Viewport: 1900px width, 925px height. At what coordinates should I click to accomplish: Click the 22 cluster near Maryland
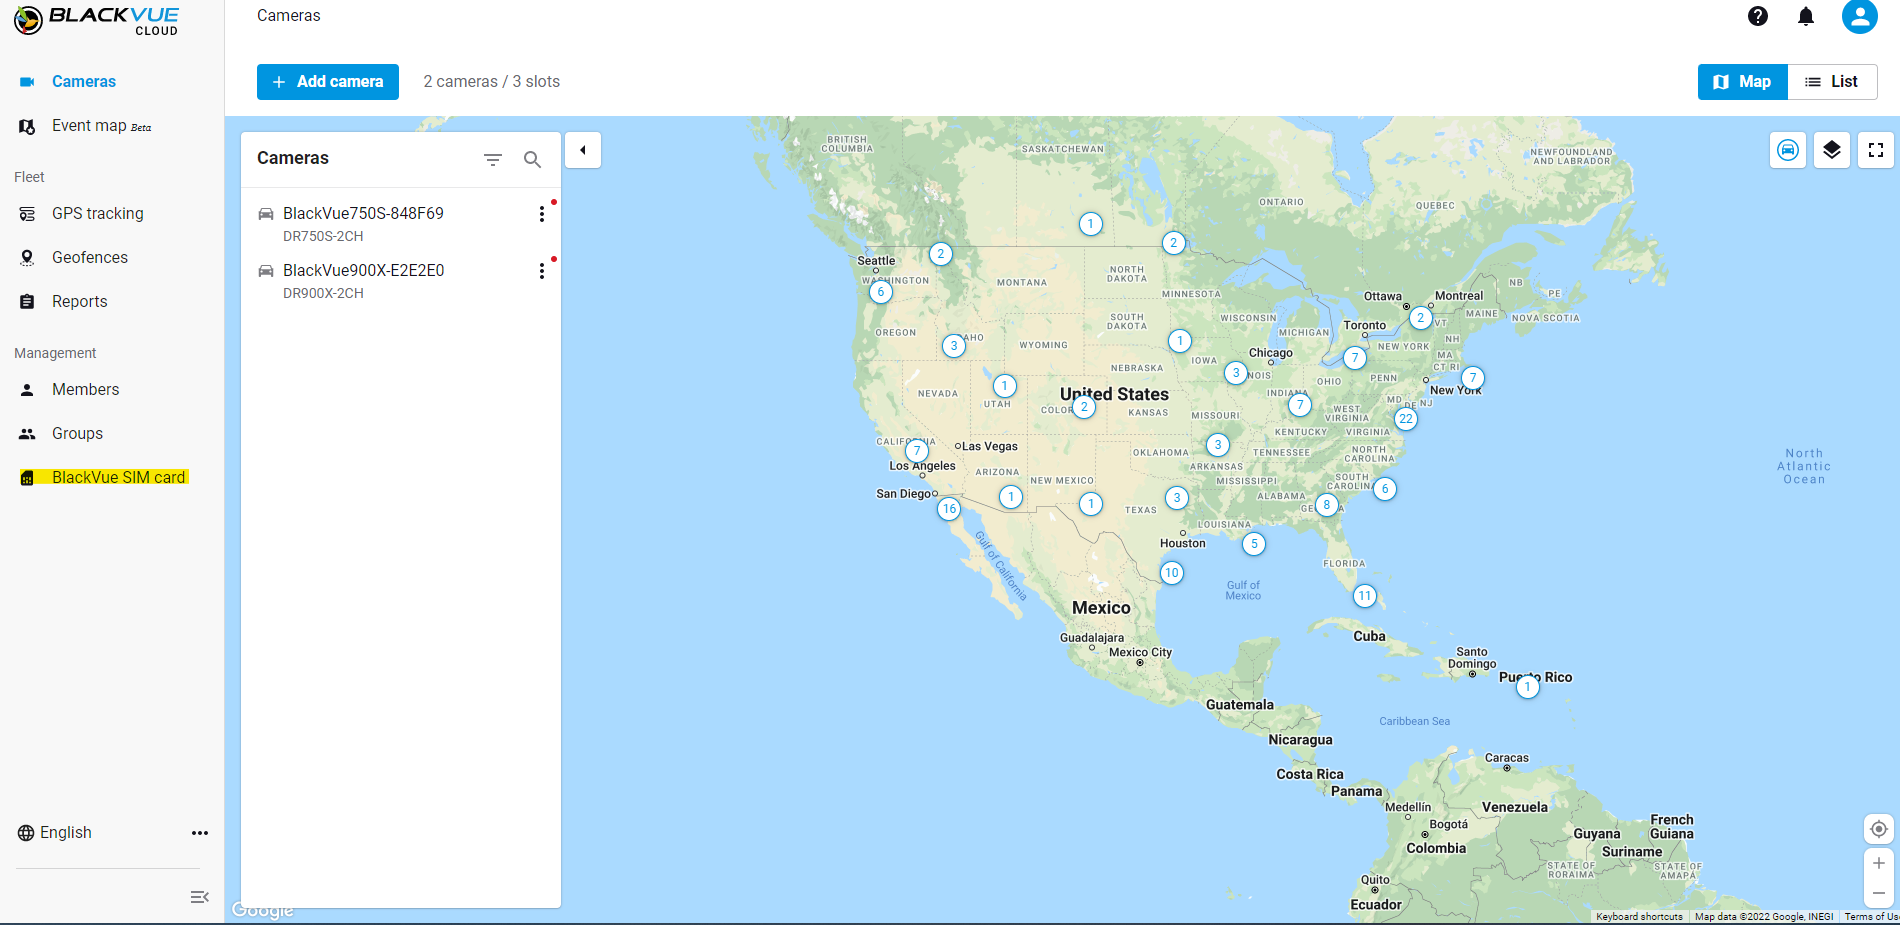1406,419
